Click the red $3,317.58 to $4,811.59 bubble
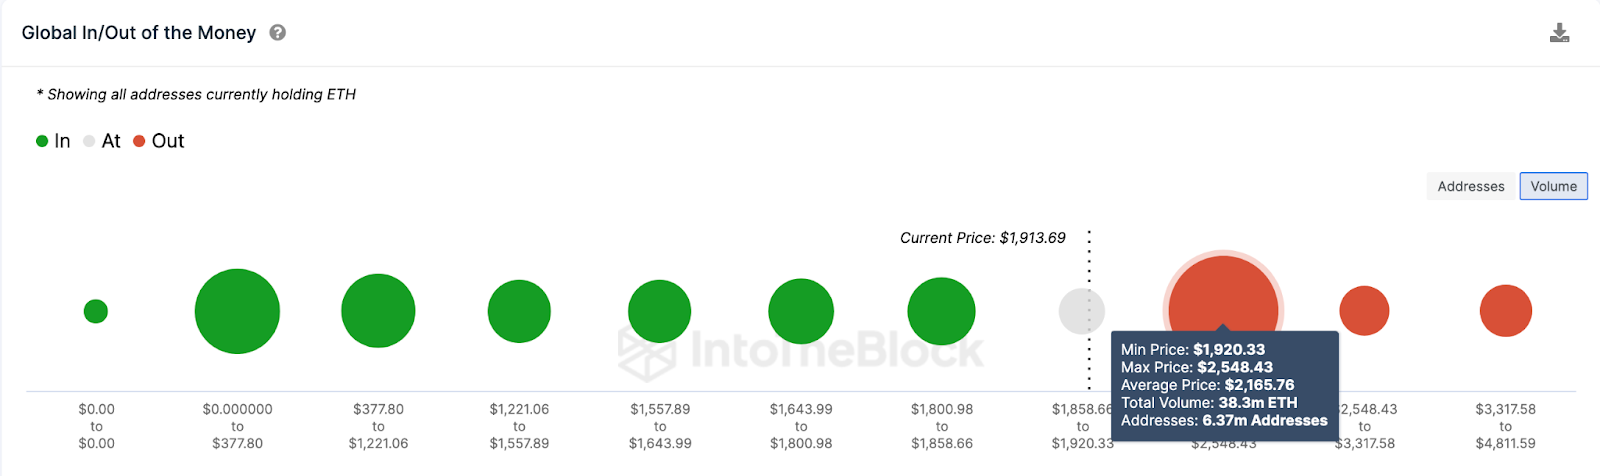This screenshot has height=476, width=1600. coord(1506,311)
